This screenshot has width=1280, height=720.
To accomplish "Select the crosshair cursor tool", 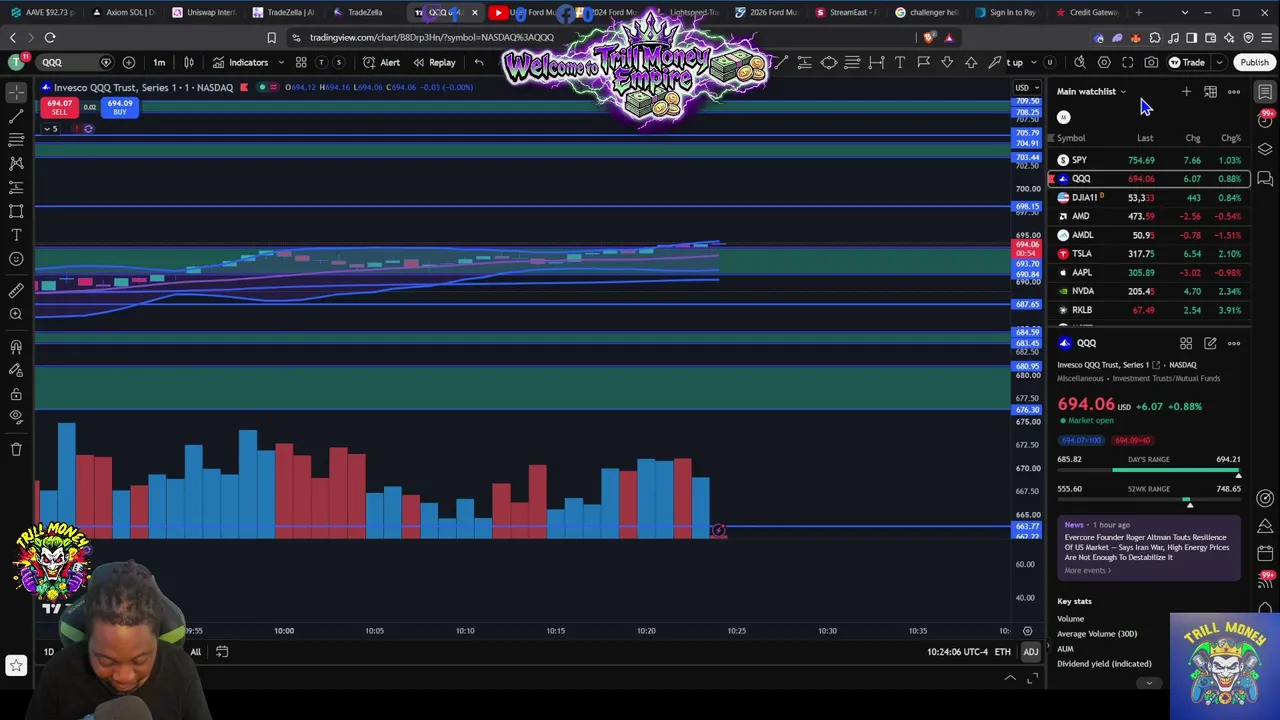I will 16,91.
